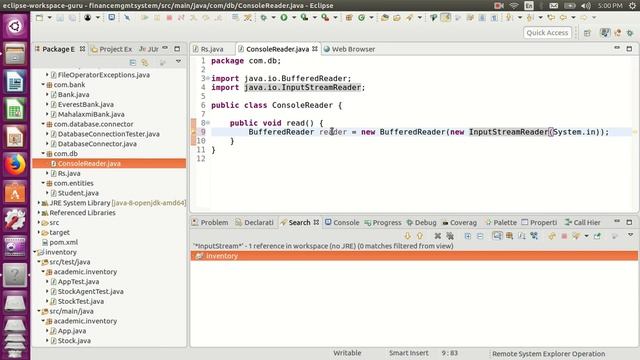Expand JRE System Library node

coord(39,202)
